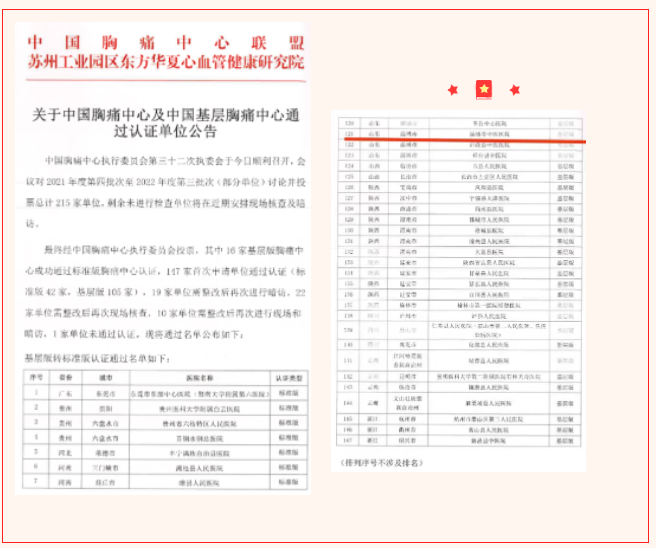Click the '东莞市' city cell

tap(105, 394)
